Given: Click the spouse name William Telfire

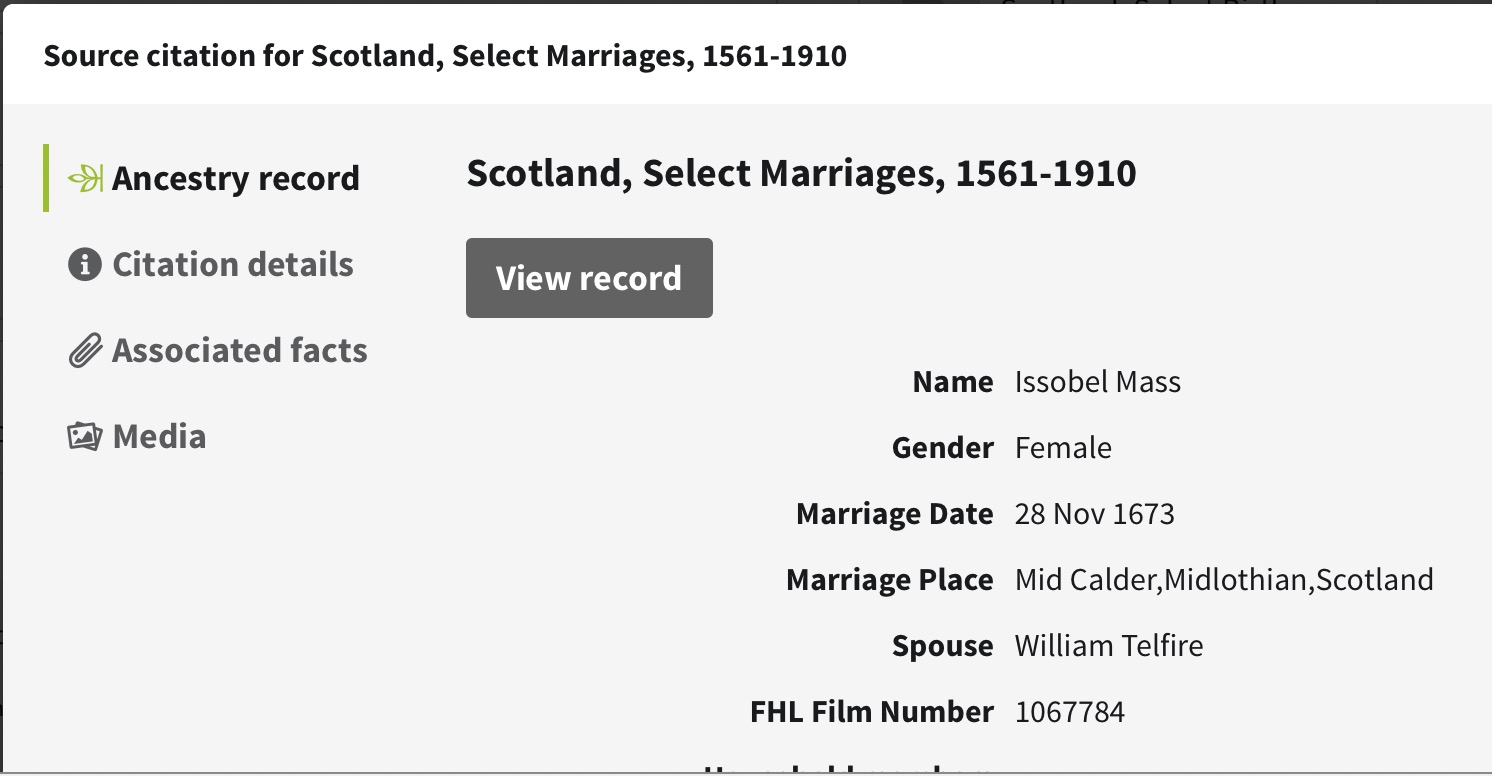Looking at the screenshot, I should [x=1108, y=646].
